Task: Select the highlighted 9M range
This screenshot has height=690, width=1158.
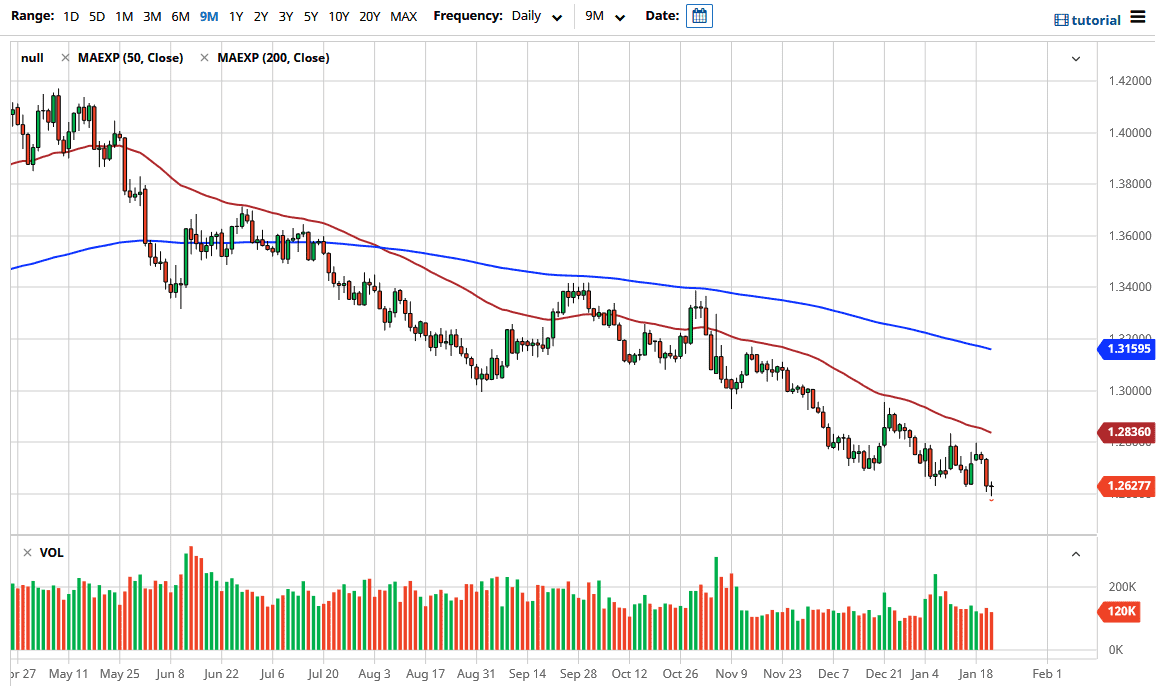Action: pyautogui.click(x=209, y=16)
